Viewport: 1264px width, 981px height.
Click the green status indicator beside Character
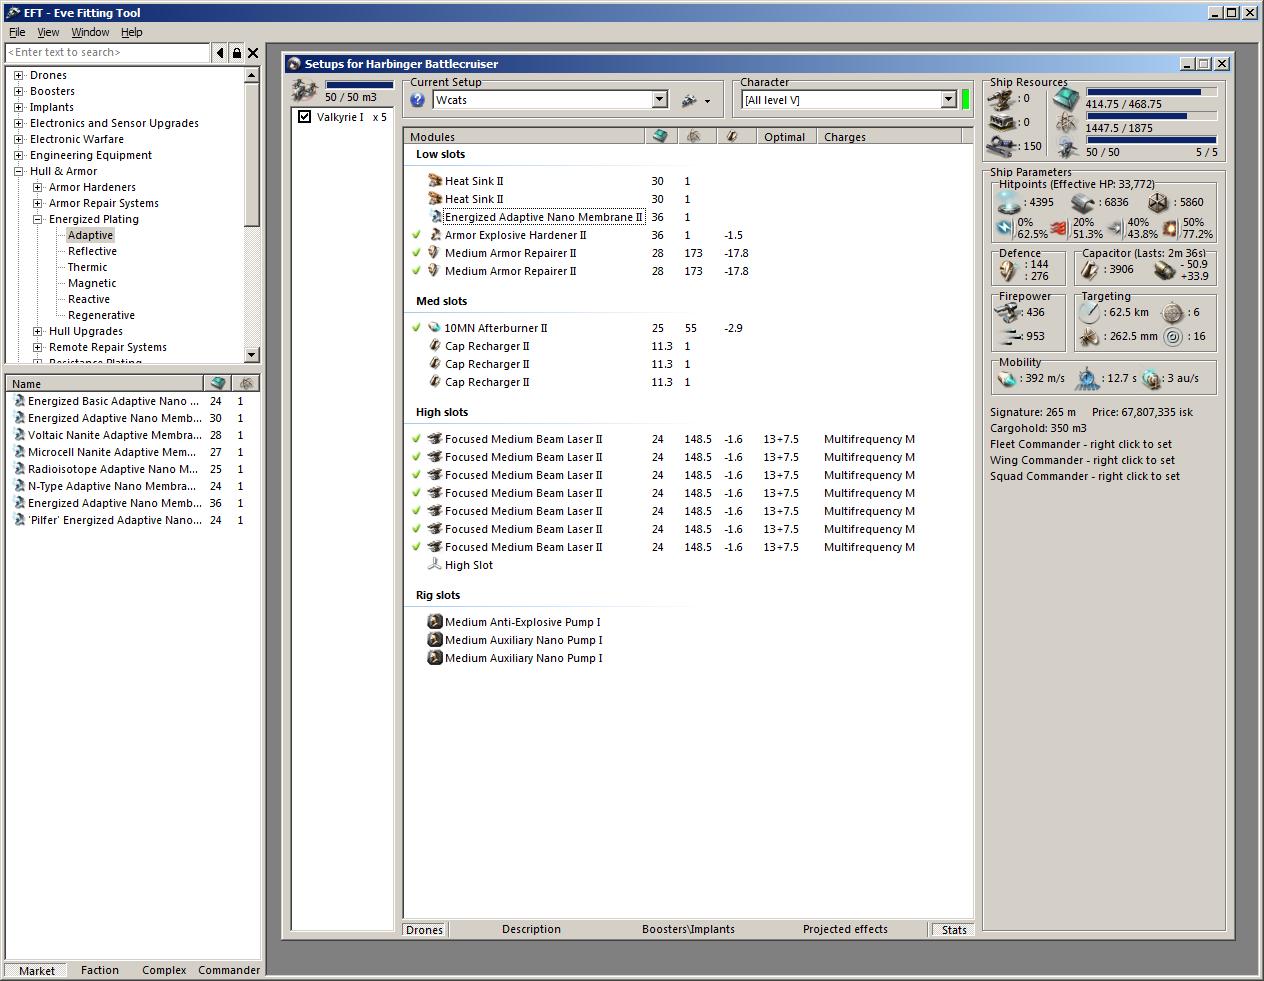coord(966,100)
